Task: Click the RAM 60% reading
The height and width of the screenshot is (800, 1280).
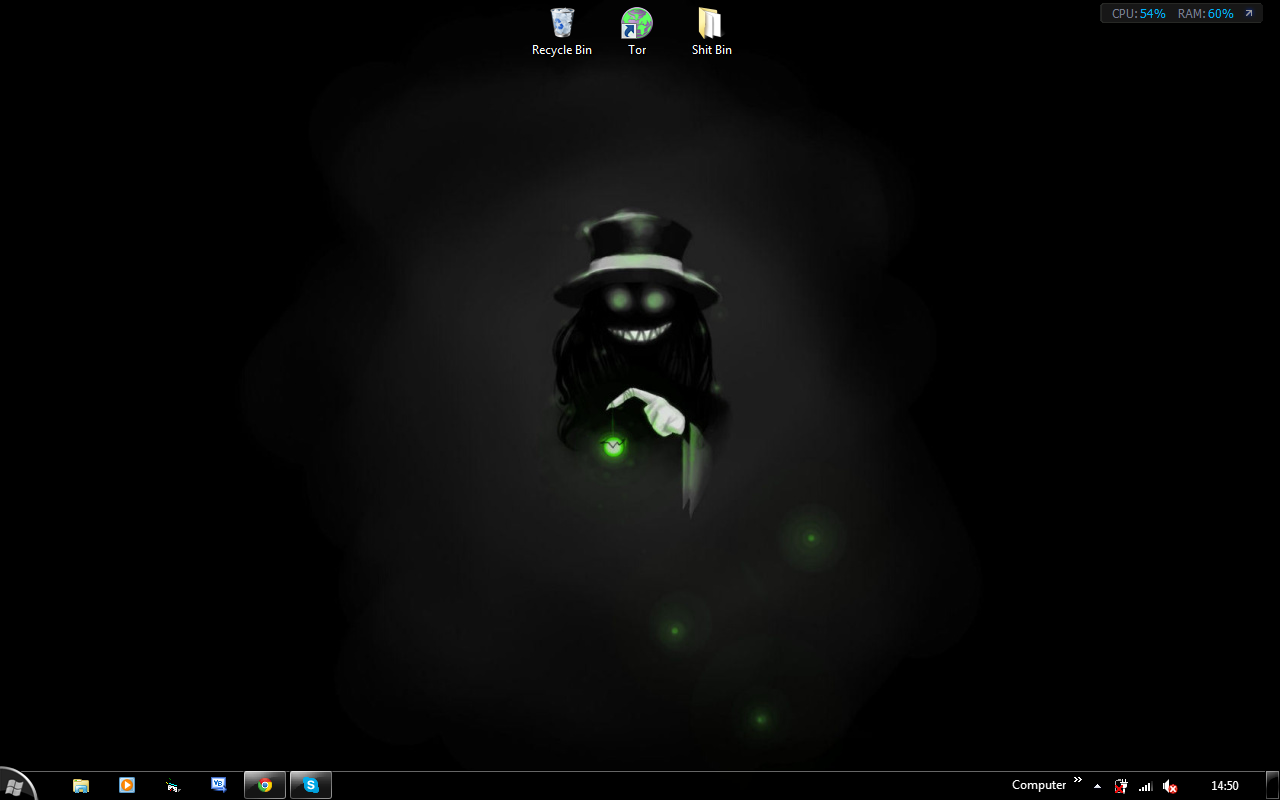Action: pyautogui.click(x=1206, y=14)
